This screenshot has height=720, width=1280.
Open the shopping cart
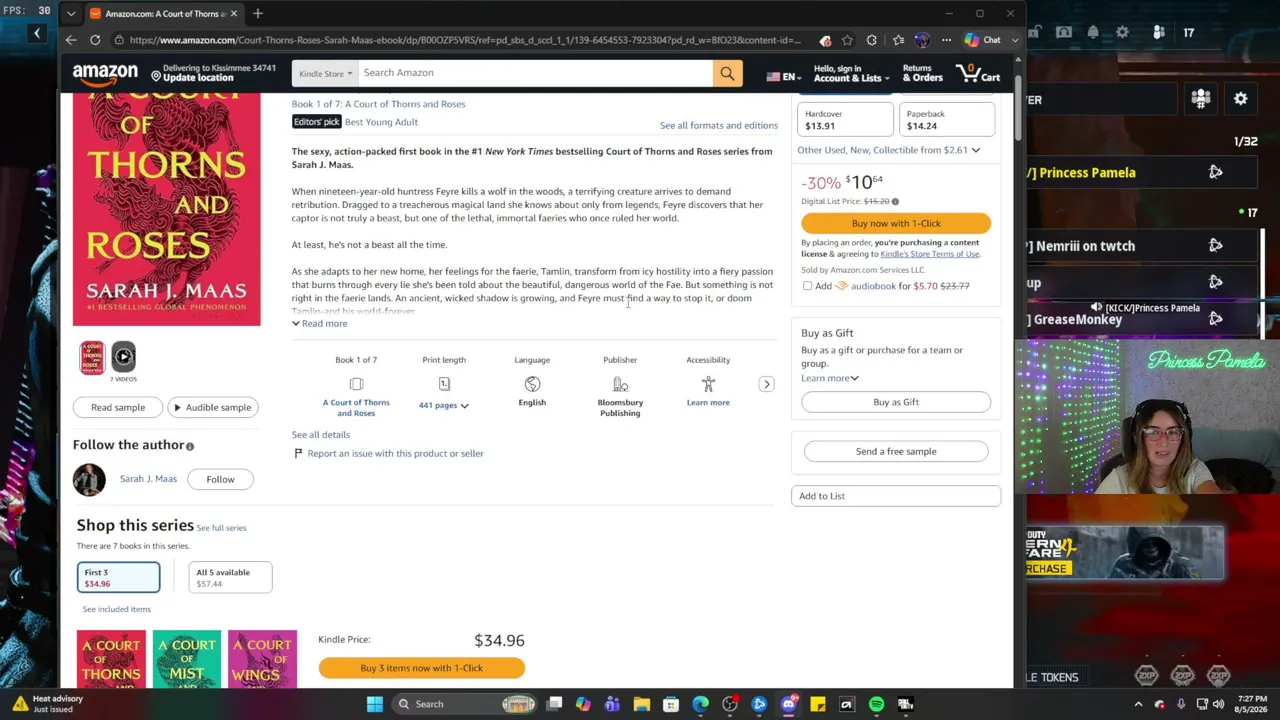(978, 73)
